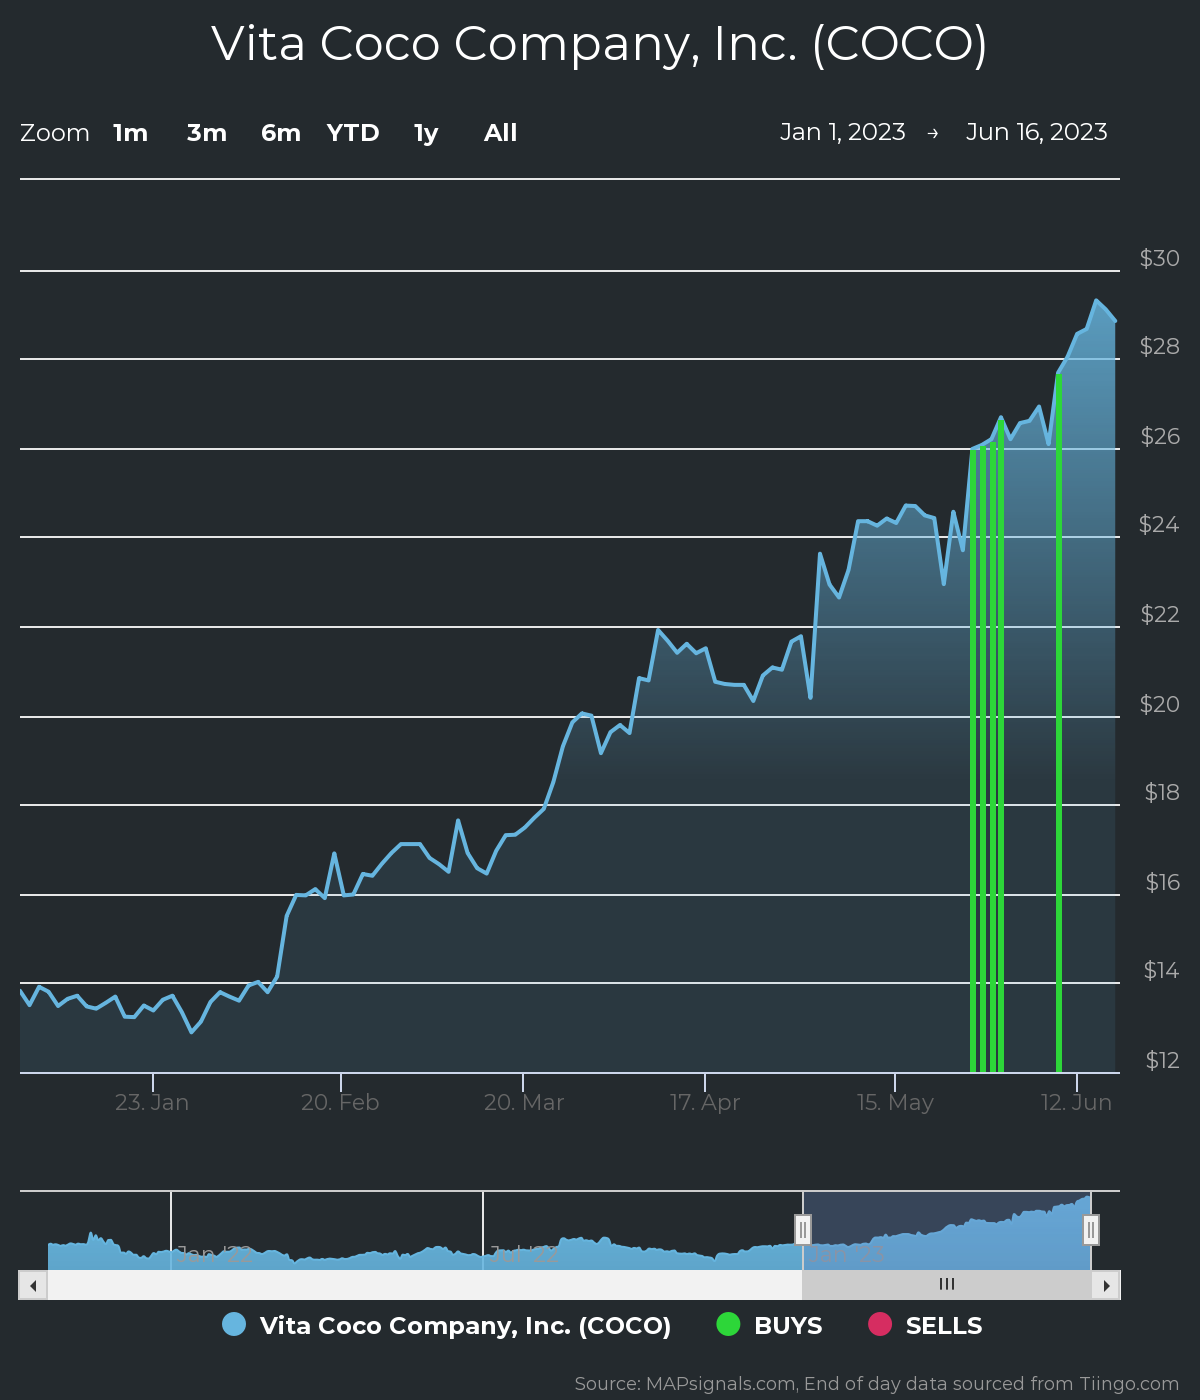Image resolution: width=1200 pixels, height=1400 pixels.
Task: Click the '17. Apr' date axis label
Action: [705, 1102]
